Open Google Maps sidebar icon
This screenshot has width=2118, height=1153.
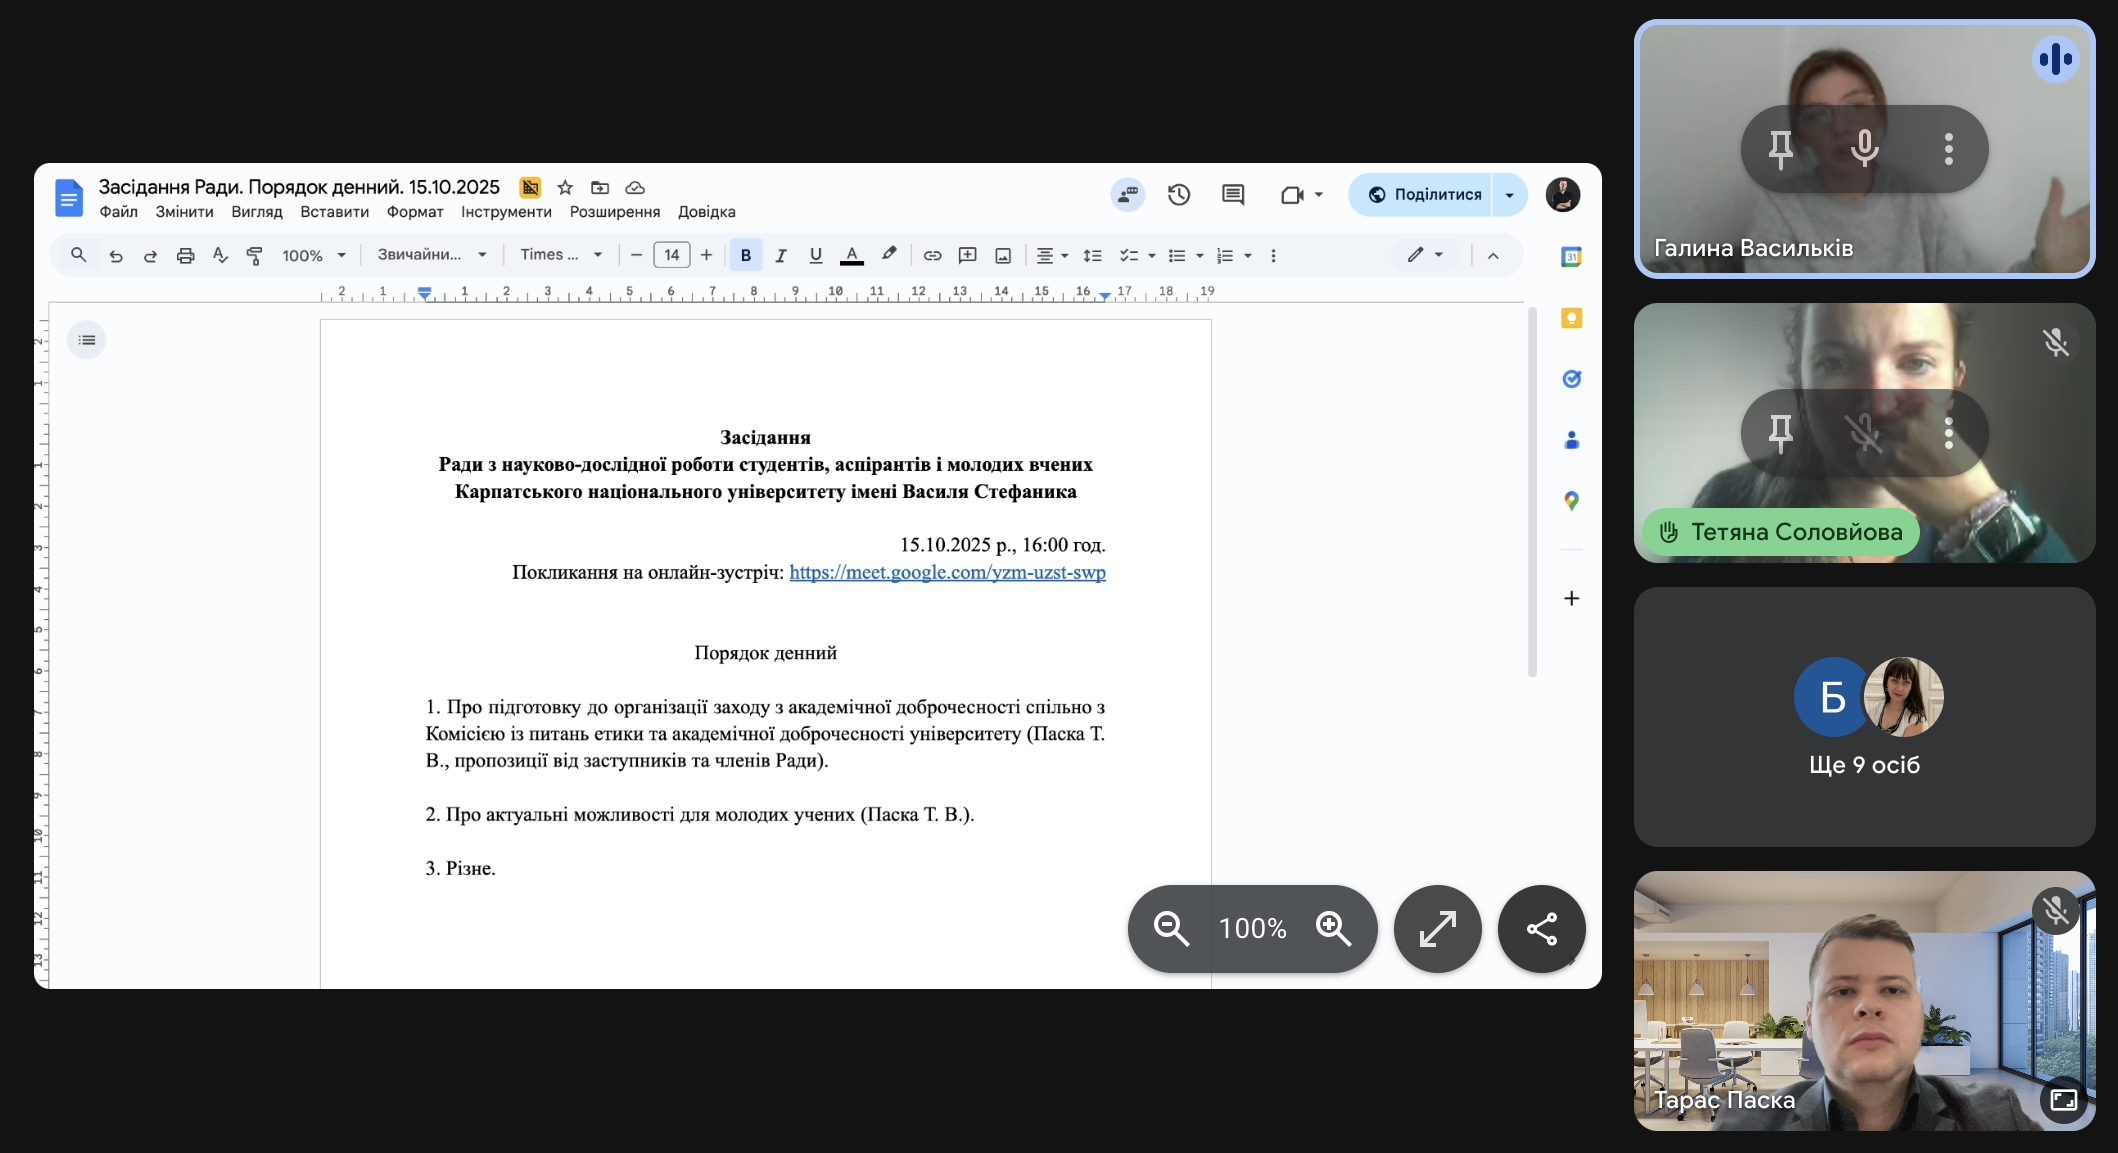pyautogui.click(x=1571, y=501)
